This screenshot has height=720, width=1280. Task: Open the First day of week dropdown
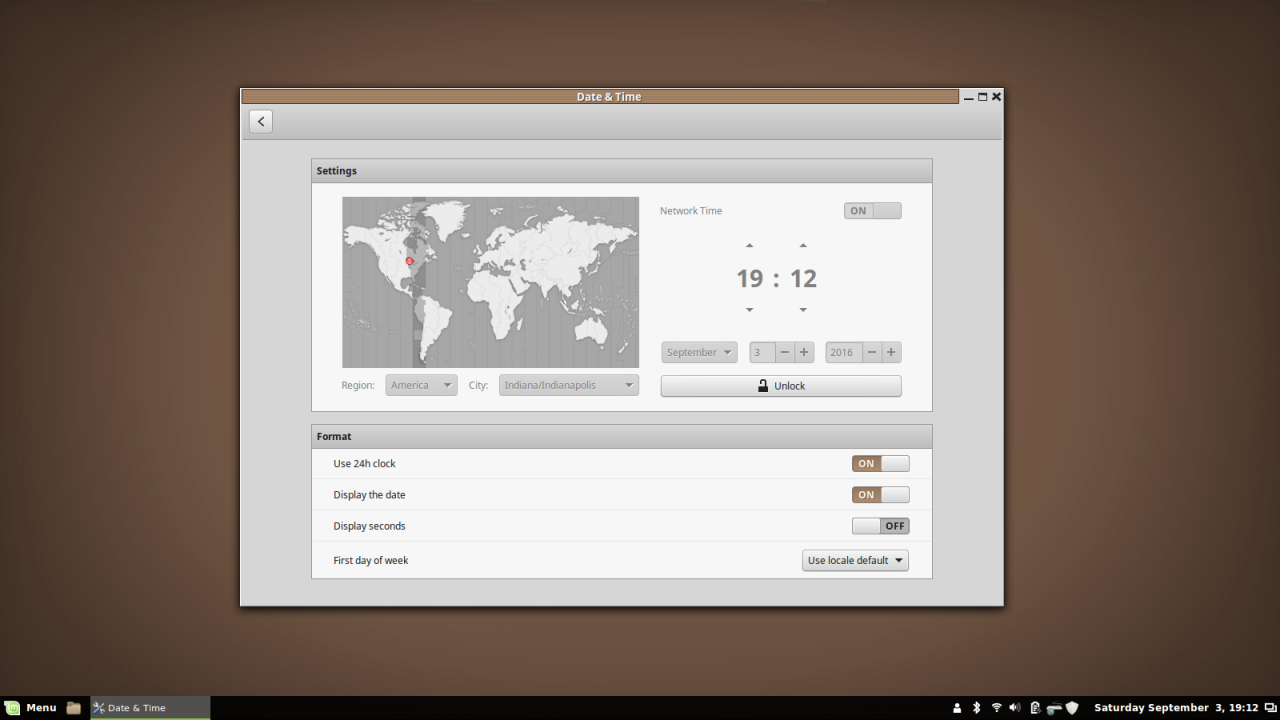click(x=855, y=560)
